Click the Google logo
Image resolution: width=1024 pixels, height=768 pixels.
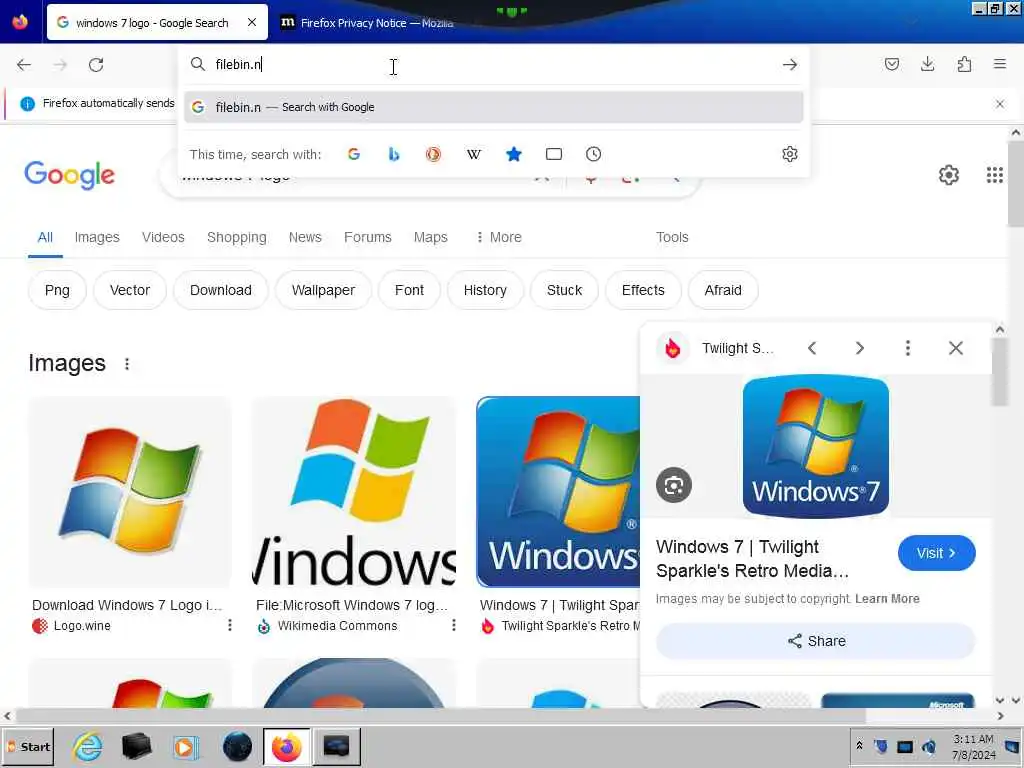tap(70, 175)
